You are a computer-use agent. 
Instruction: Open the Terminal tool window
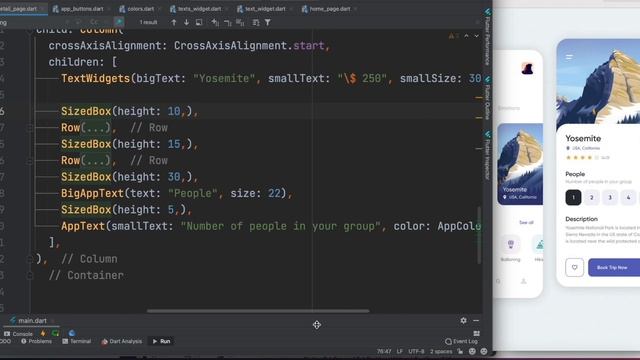coord(77,341)
